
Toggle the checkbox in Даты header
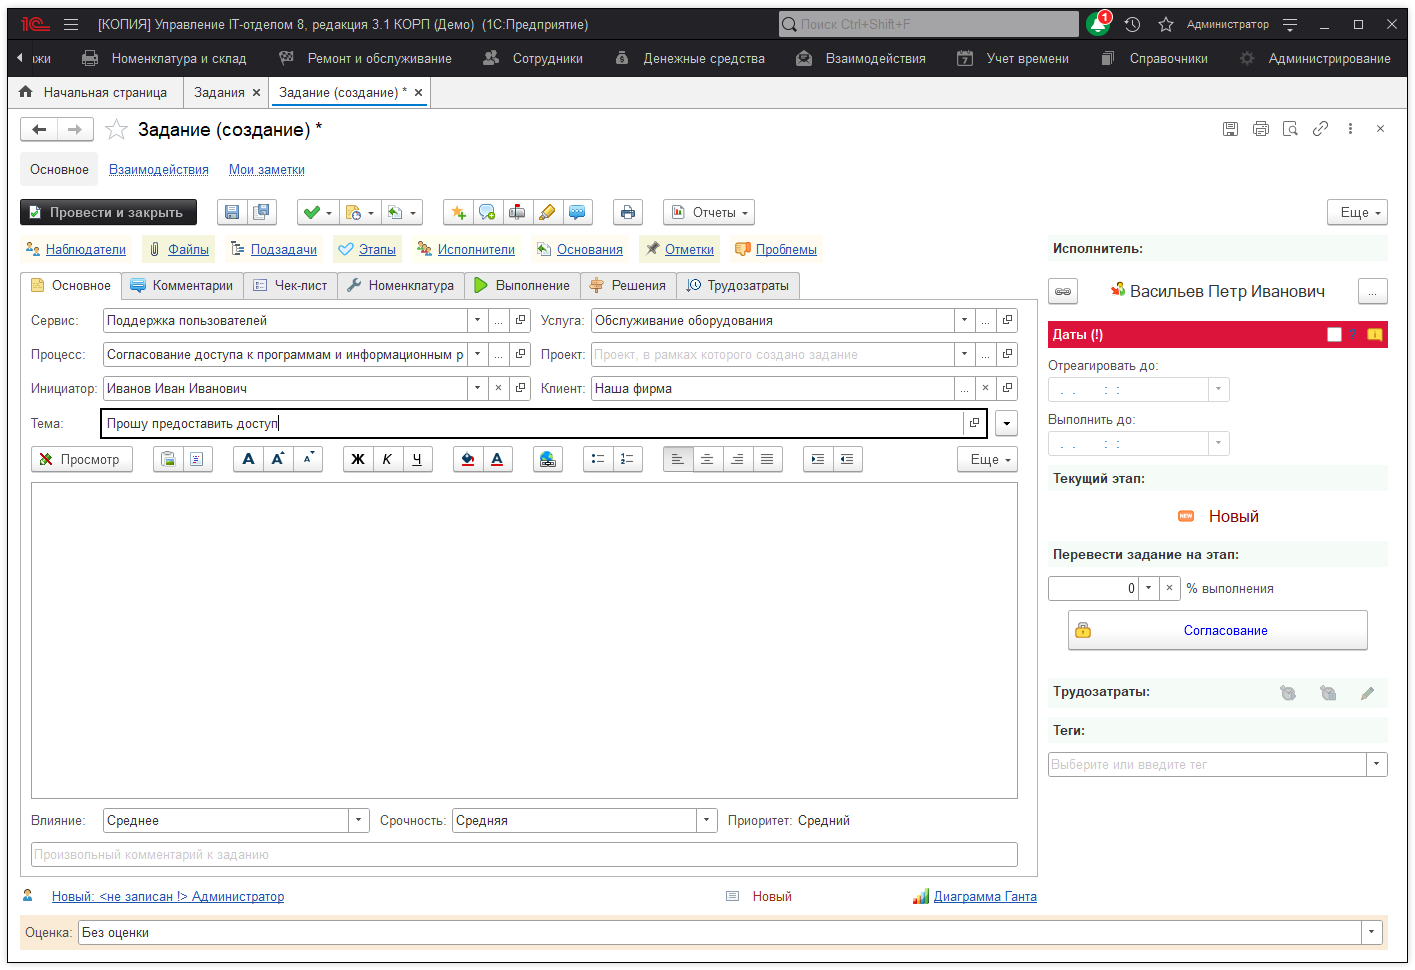(1334, 335)
